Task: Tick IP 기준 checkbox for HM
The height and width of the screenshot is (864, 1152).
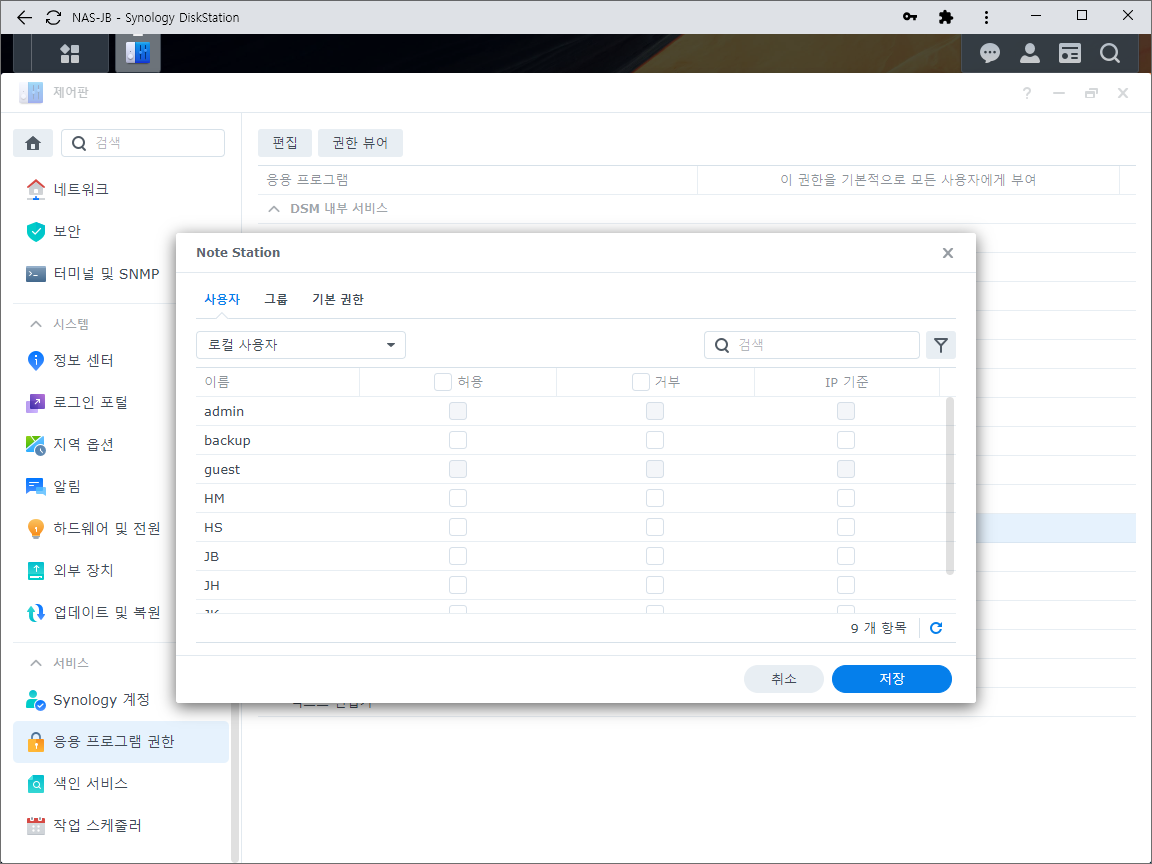Action: 846,498
